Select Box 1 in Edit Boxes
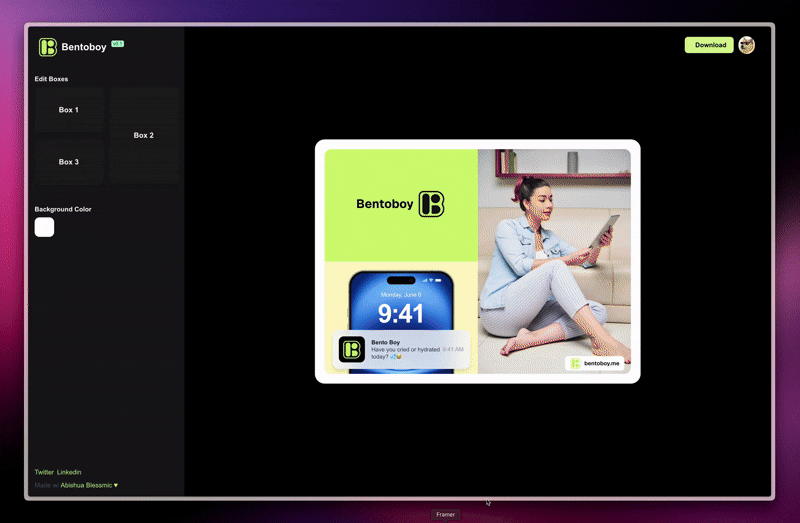 coord(68,110)
